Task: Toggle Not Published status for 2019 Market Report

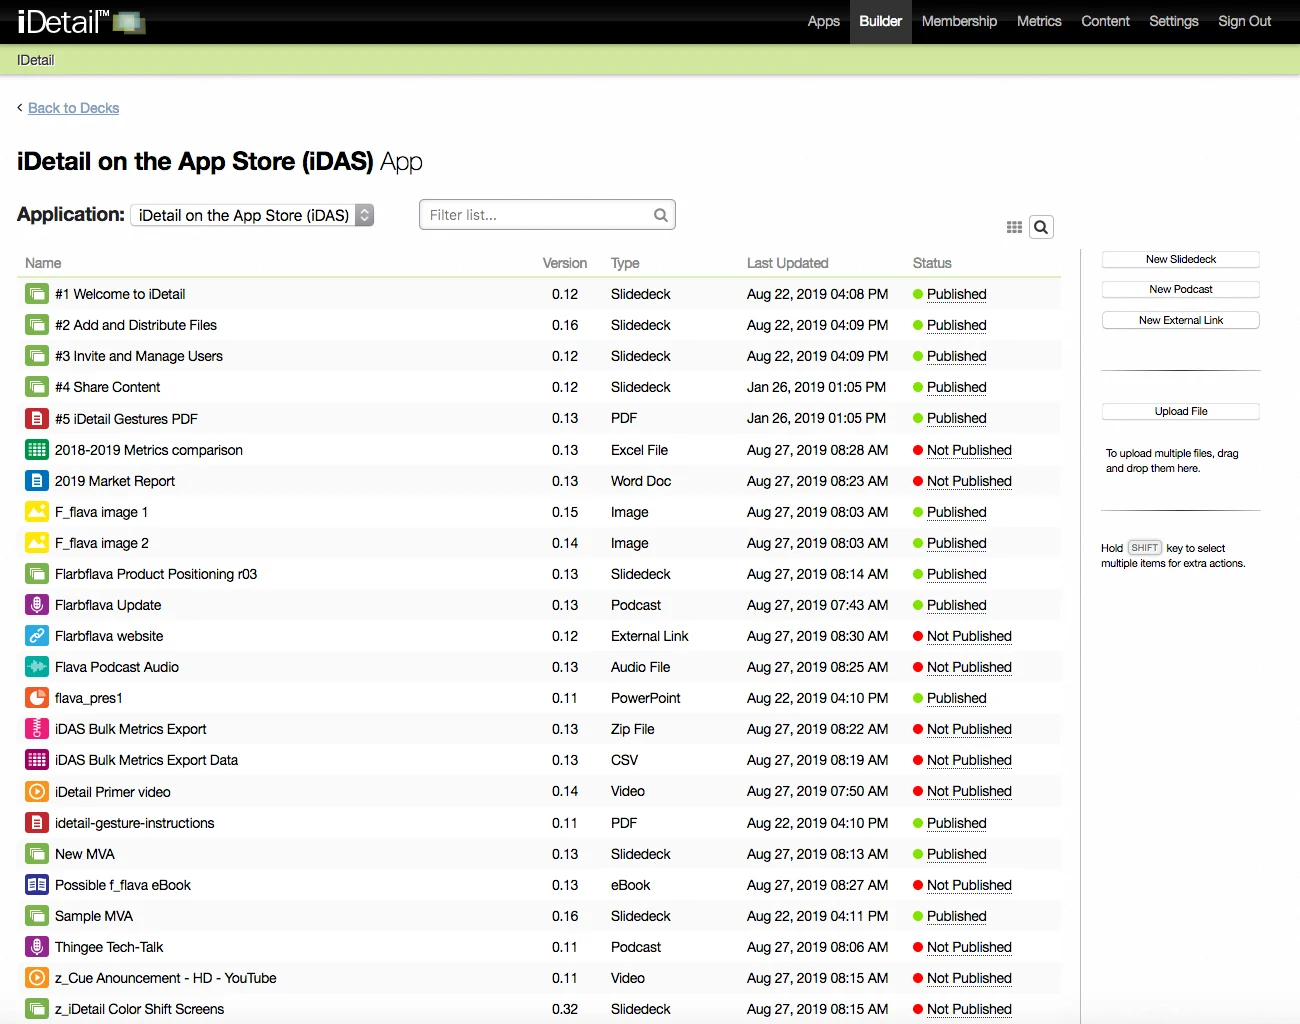Action: point(968,481)
